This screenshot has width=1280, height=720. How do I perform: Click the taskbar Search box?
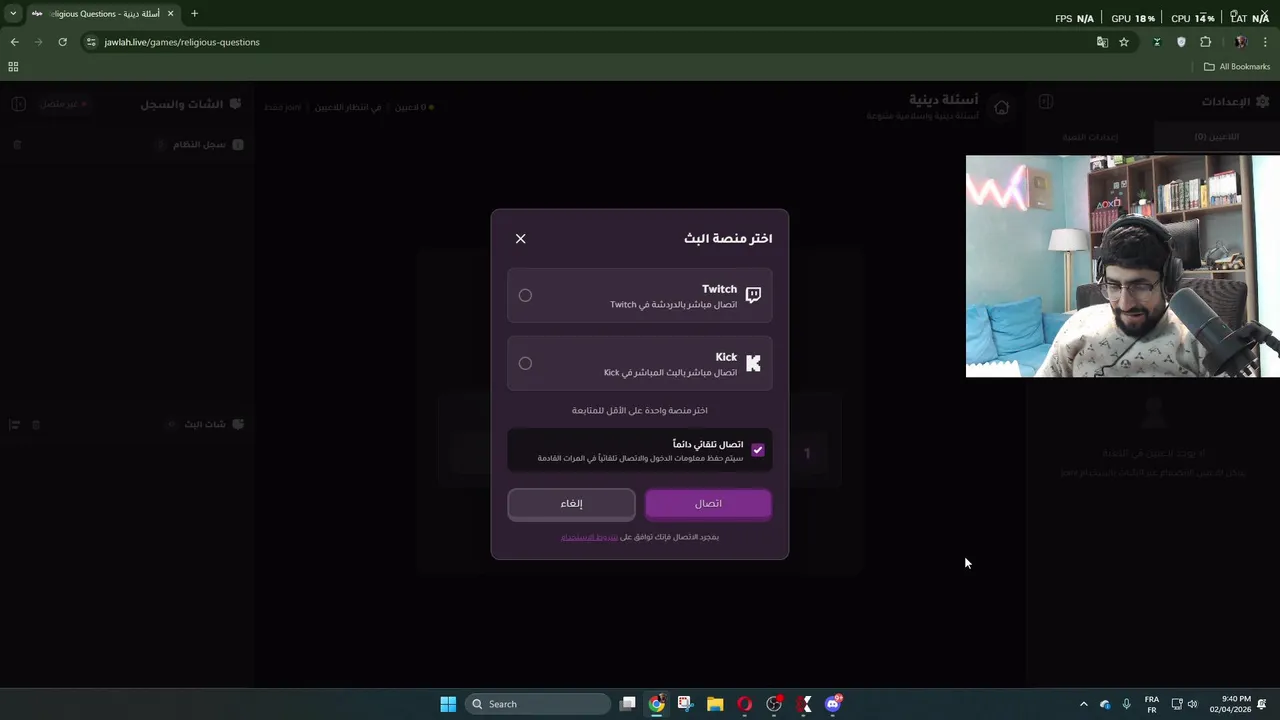539,704
